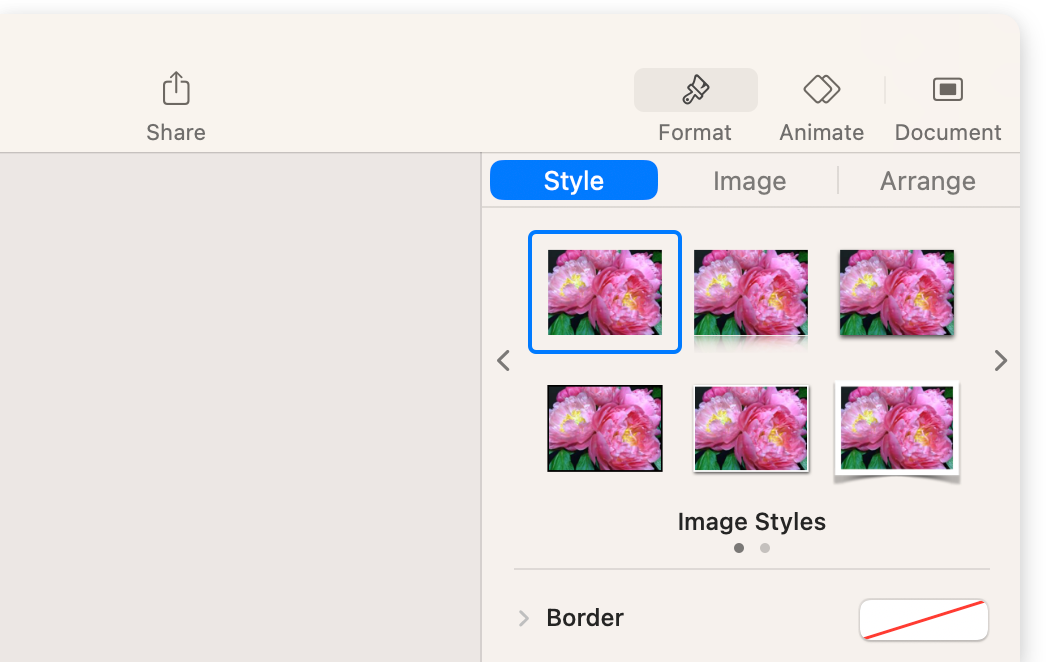This screenshot has height=662, width=1046.
Task: Apply the reflection image style
Action: point(750,292)
